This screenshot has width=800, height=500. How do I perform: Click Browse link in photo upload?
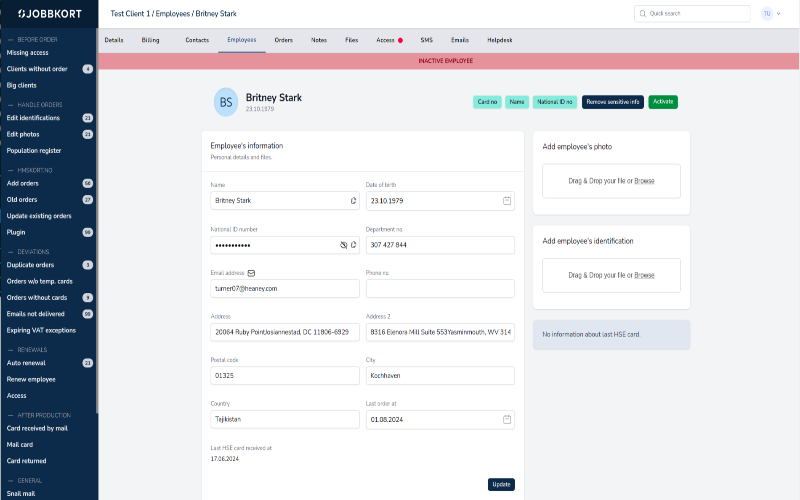[x=644, y=181]
